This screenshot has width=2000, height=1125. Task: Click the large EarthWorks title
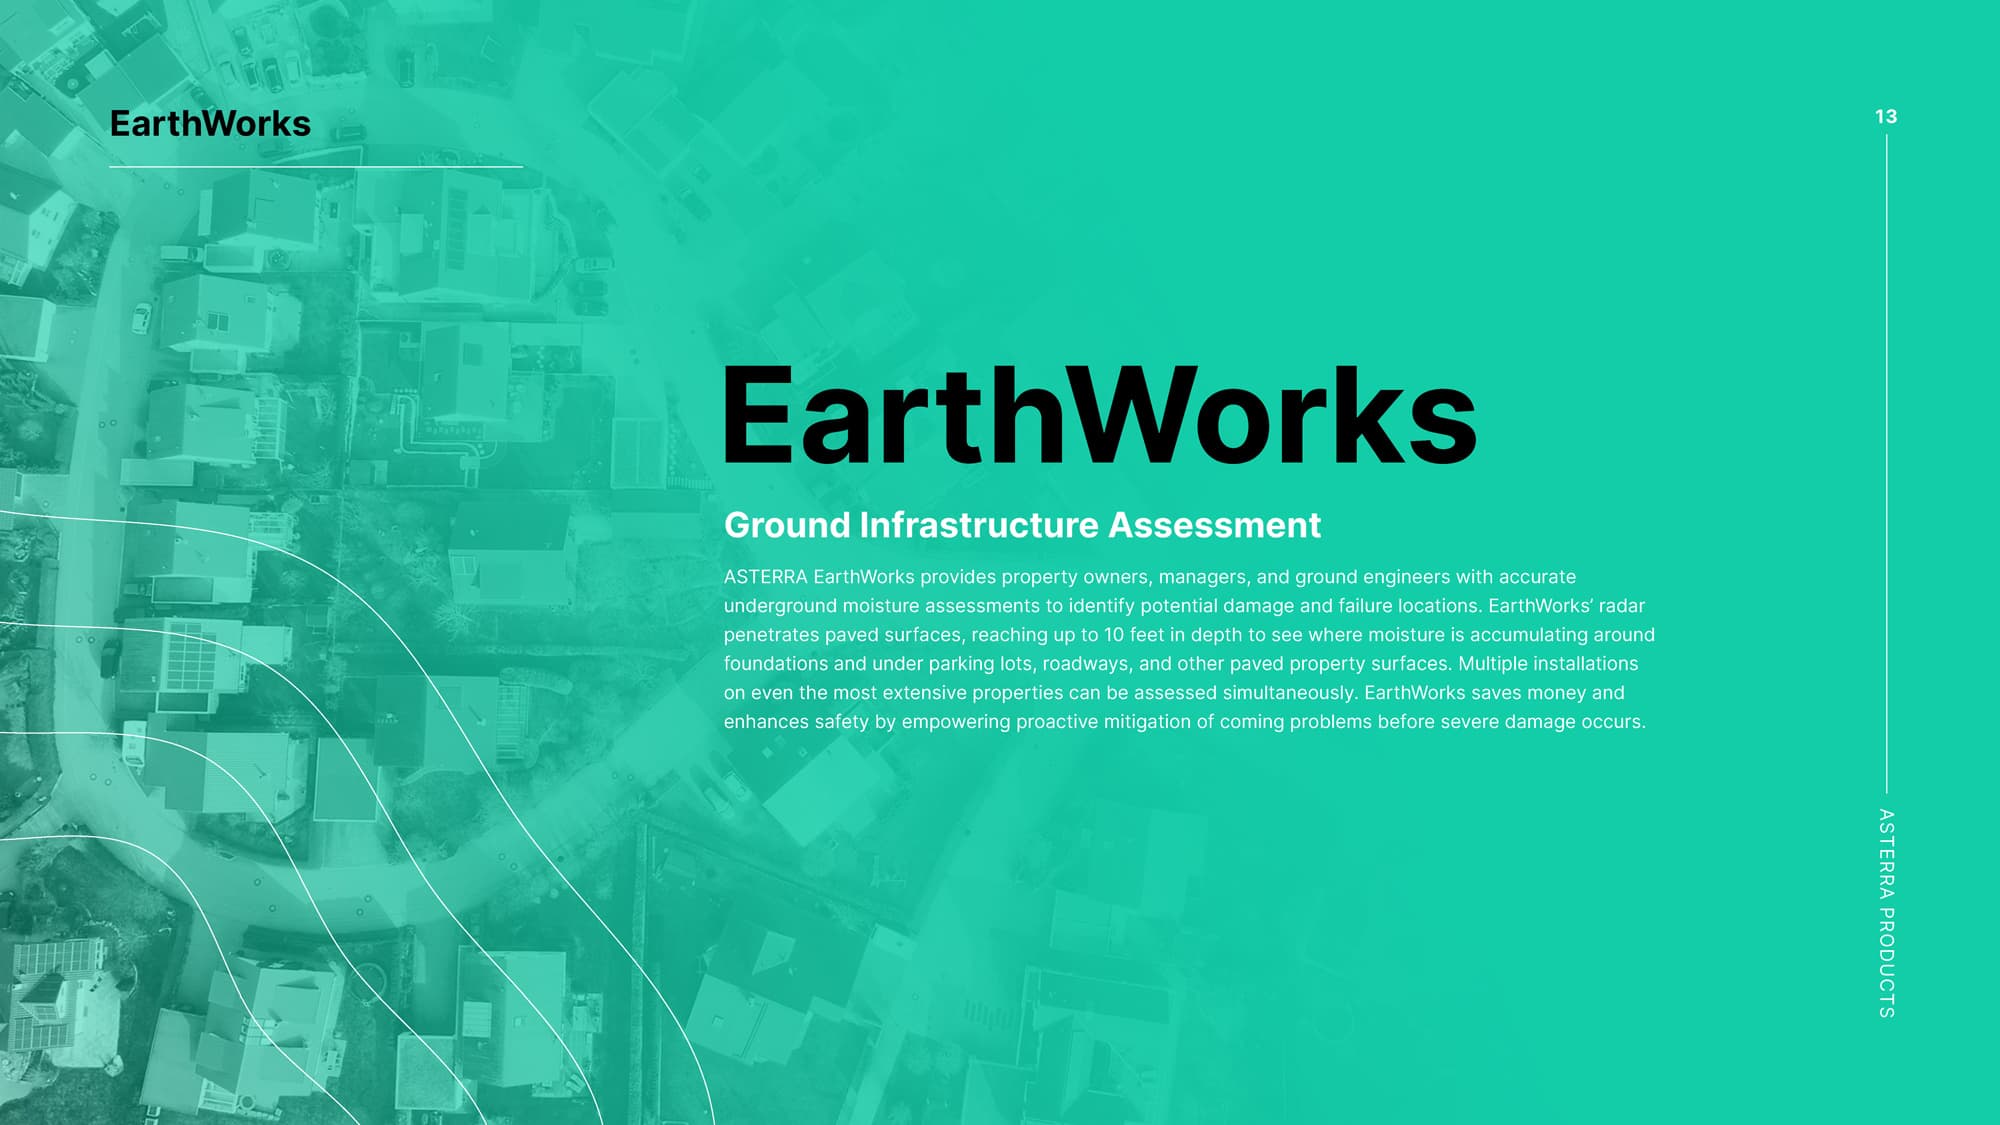(x=1099, y=415)
